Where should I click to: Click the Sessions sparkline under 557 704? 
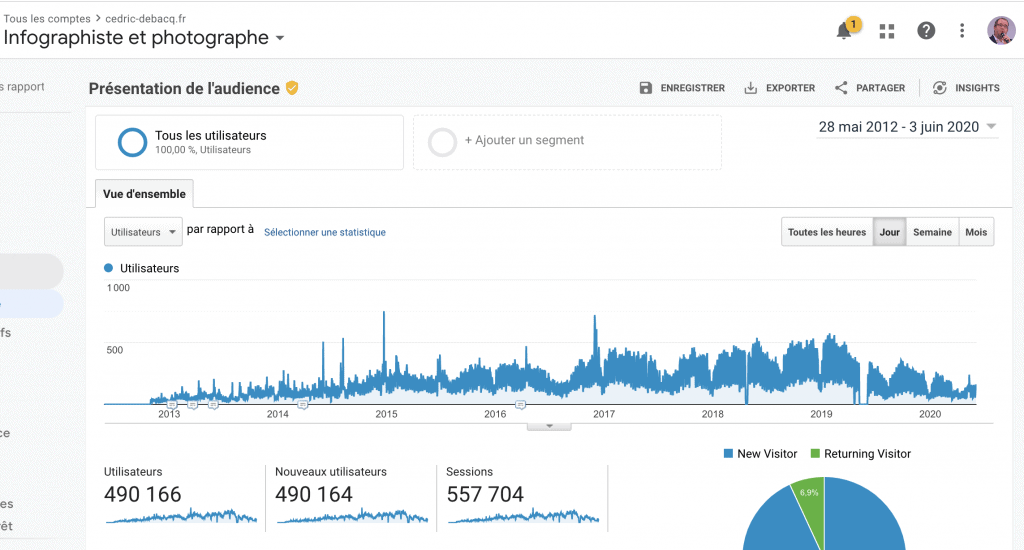523,516
